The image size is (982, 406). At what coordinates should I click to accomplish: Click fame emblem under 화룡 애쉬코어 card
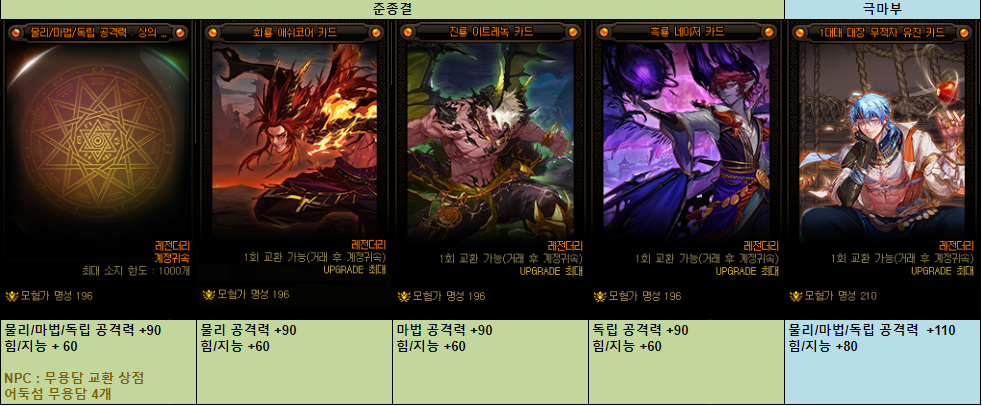209,294
